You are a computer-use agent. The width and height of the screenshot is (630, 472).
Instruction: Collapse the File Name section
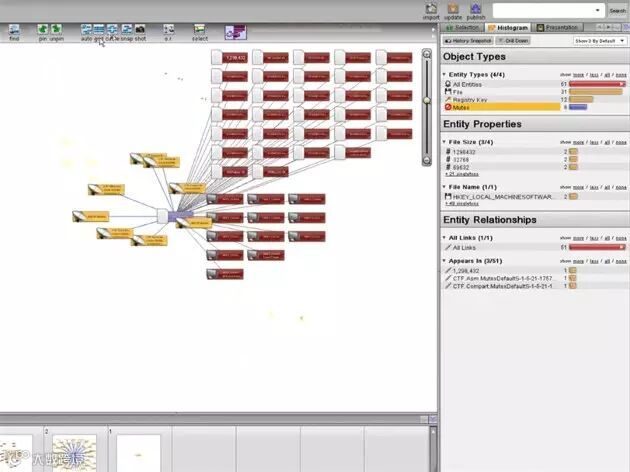pyautogui.click(x=444, y=187)
